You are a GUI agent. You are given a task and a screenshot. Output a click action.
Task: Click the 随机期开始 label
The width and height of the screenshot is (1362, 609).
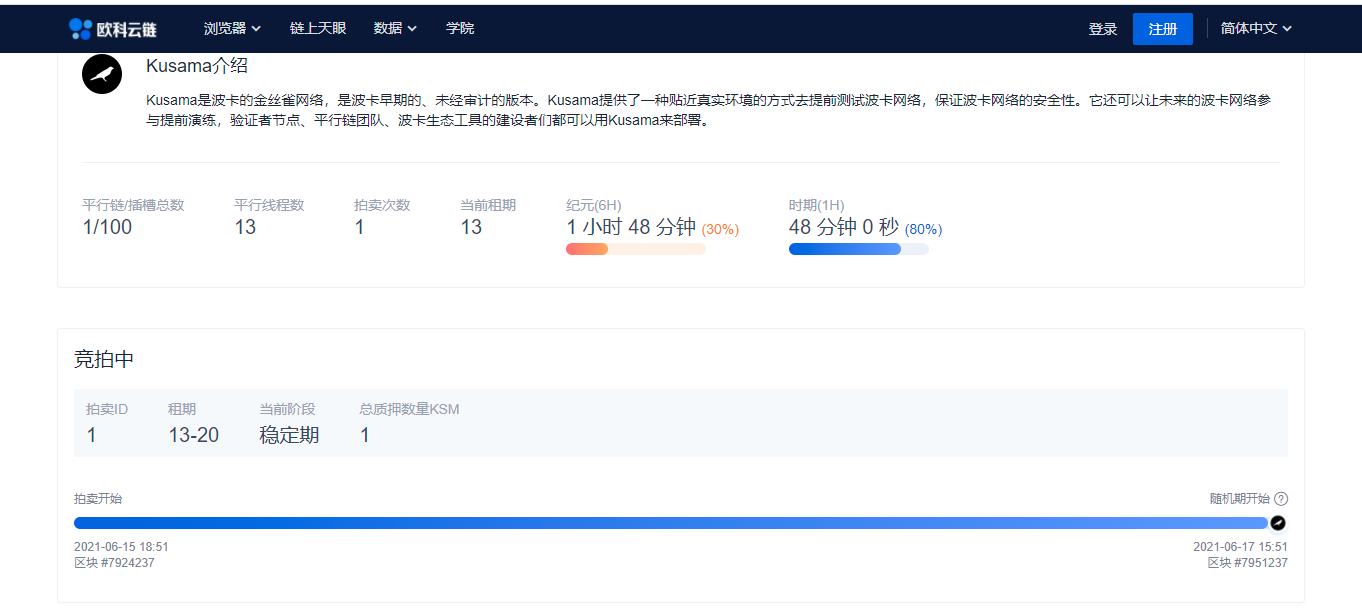coord(1240,499)
